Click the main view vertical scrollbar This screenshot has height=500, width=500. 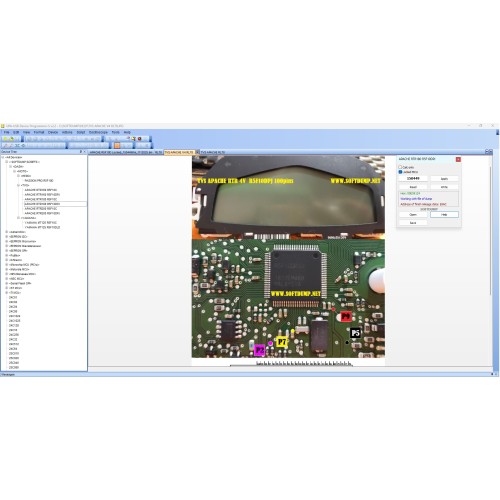490,230
